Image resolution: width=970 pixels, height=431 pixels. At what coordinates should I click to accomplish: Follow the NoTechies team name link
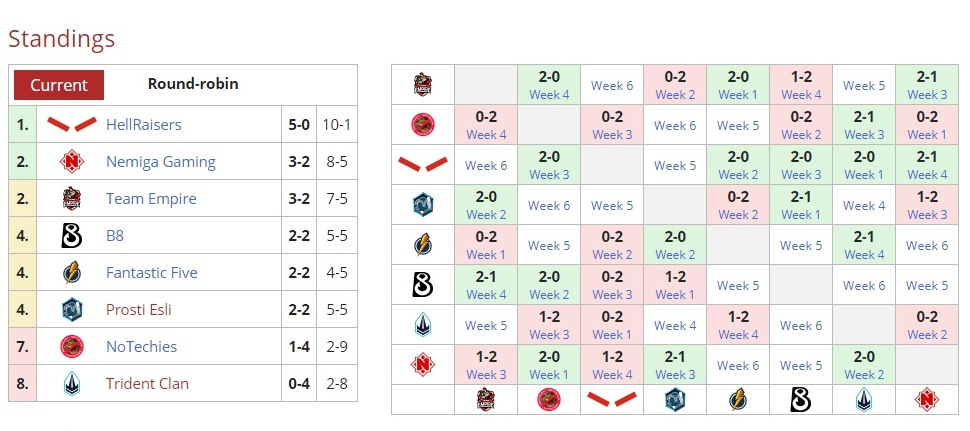point(141,347)
